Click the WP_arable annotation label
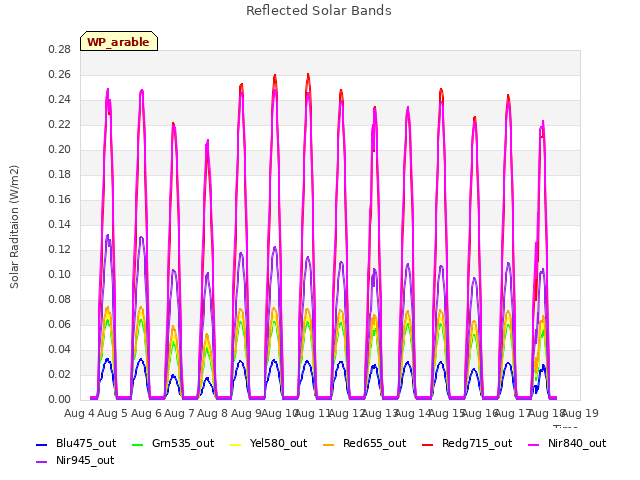640x480 pixels. tap(118, 42)
